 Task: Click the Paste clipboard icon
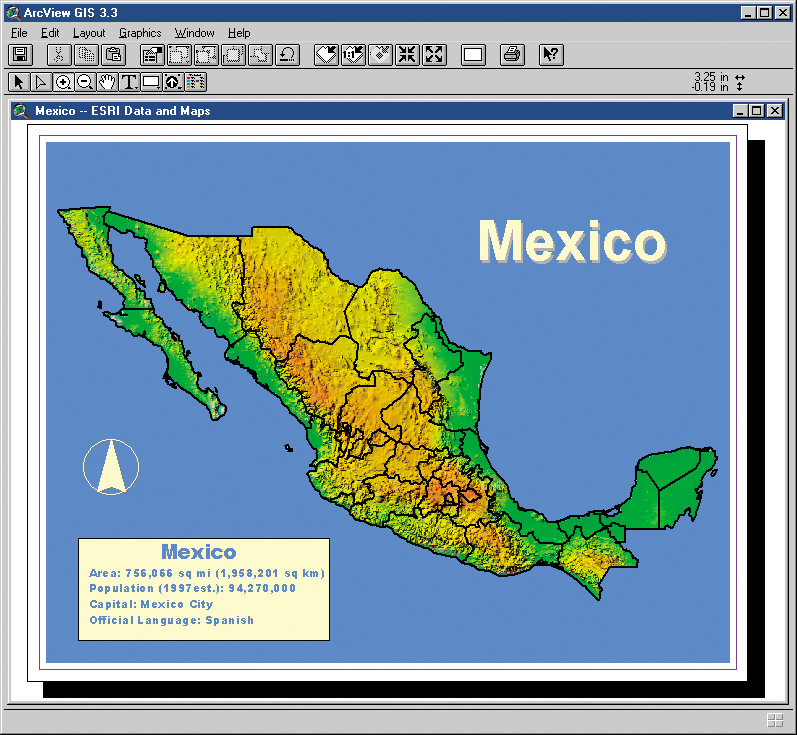click(x=113, y=54)
